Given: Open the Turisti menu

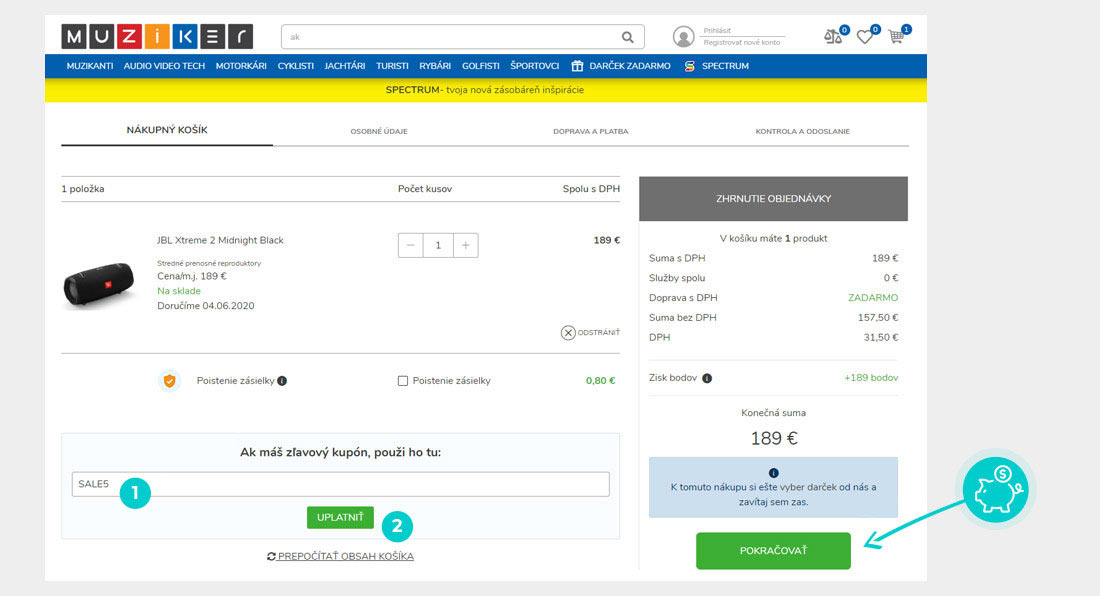Looking at the screenshot, I should [x=392, y=66].
